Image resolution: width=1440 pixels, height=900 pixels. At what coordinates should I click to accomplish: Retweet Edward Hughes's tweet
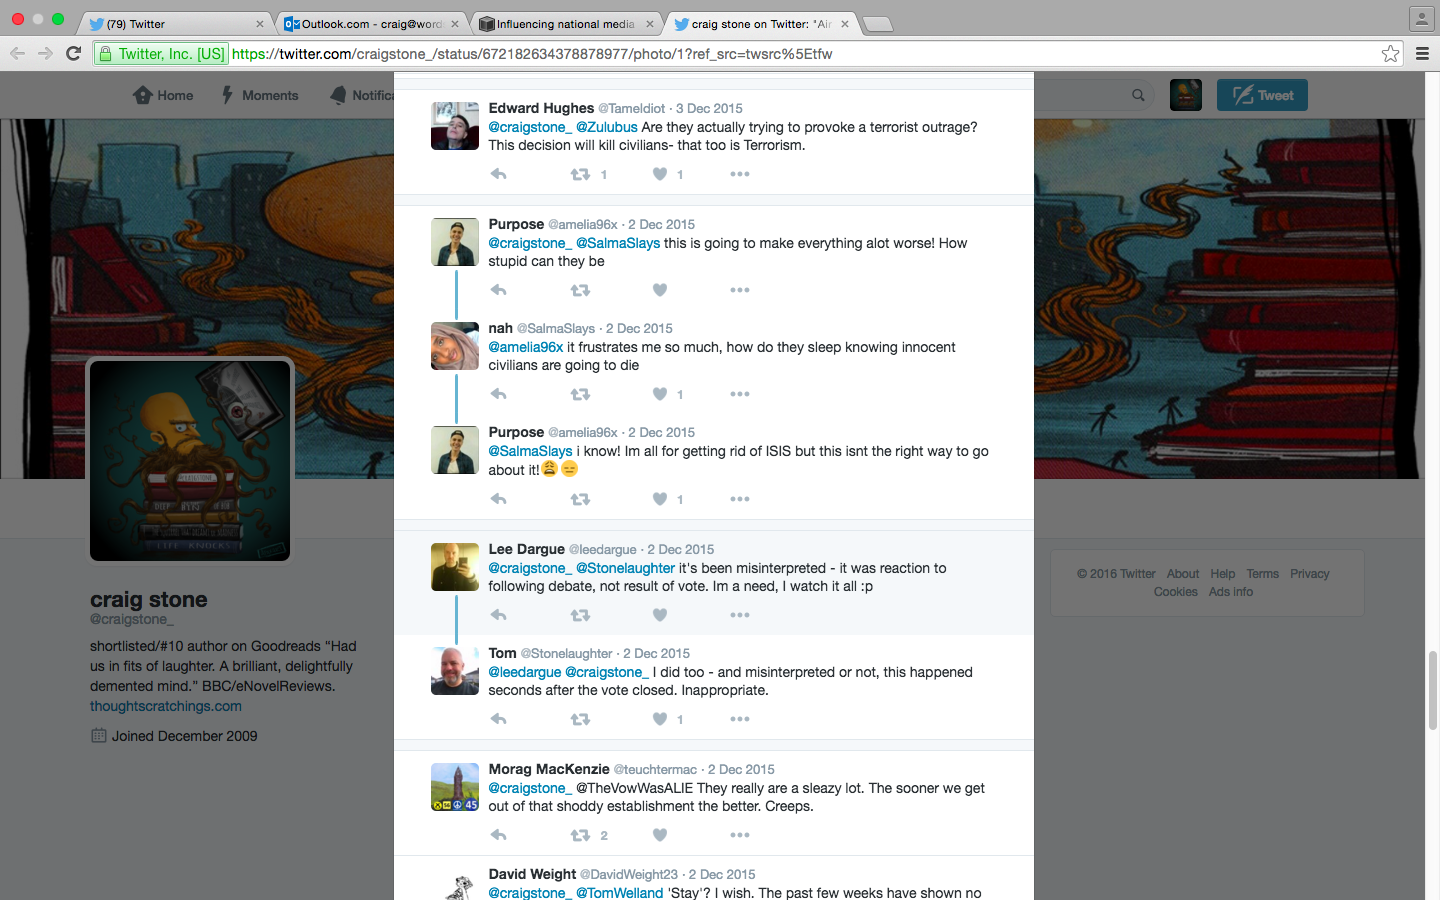coord(580,174)
